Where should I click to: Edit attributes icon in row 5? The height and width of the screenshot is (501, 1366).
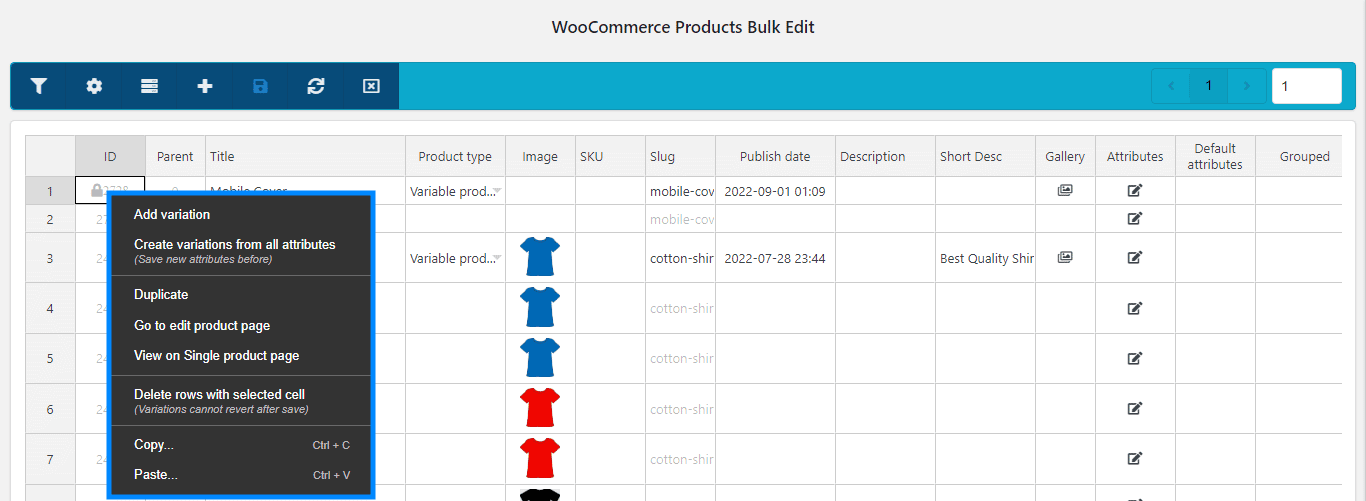point(1135,358)
